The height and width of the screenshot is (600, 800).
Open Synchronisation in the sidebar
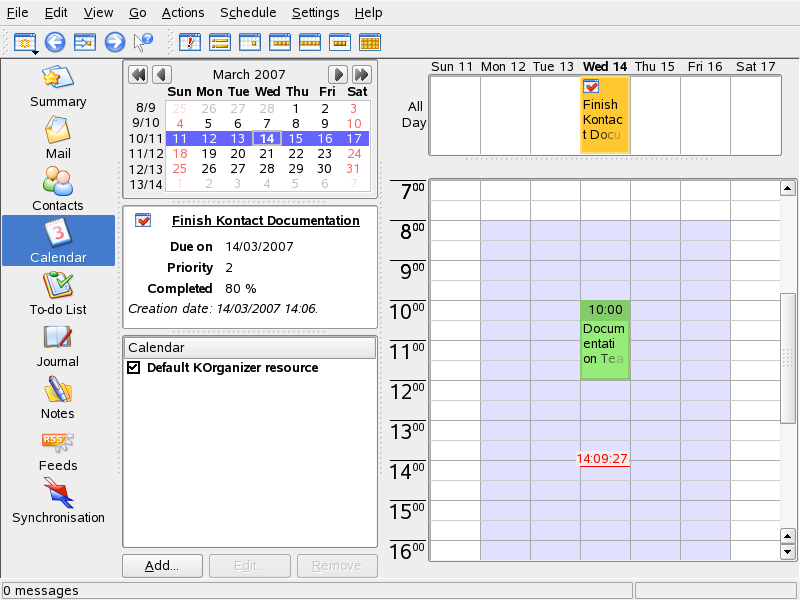(58, 502)
